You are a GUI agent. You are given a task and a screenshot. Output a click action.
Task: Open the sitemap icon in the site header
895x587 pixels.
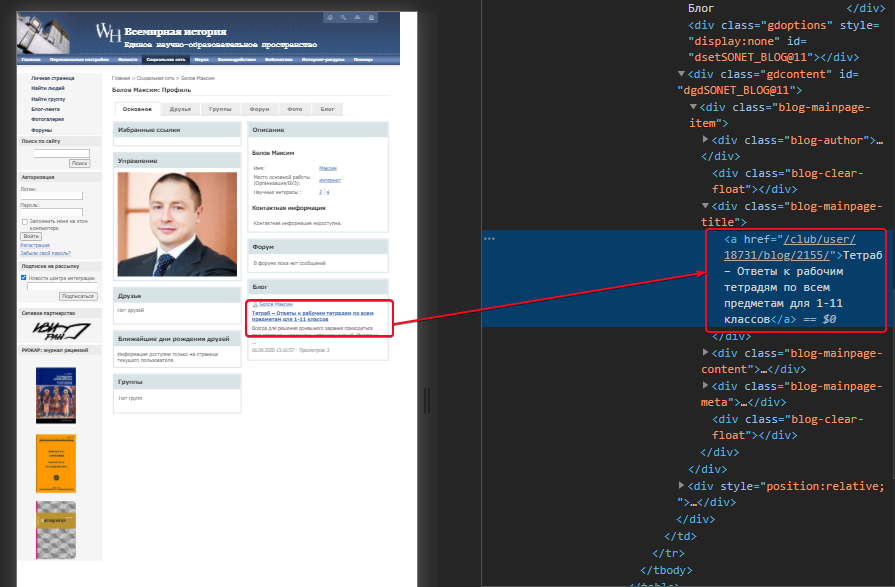point(357,18)
